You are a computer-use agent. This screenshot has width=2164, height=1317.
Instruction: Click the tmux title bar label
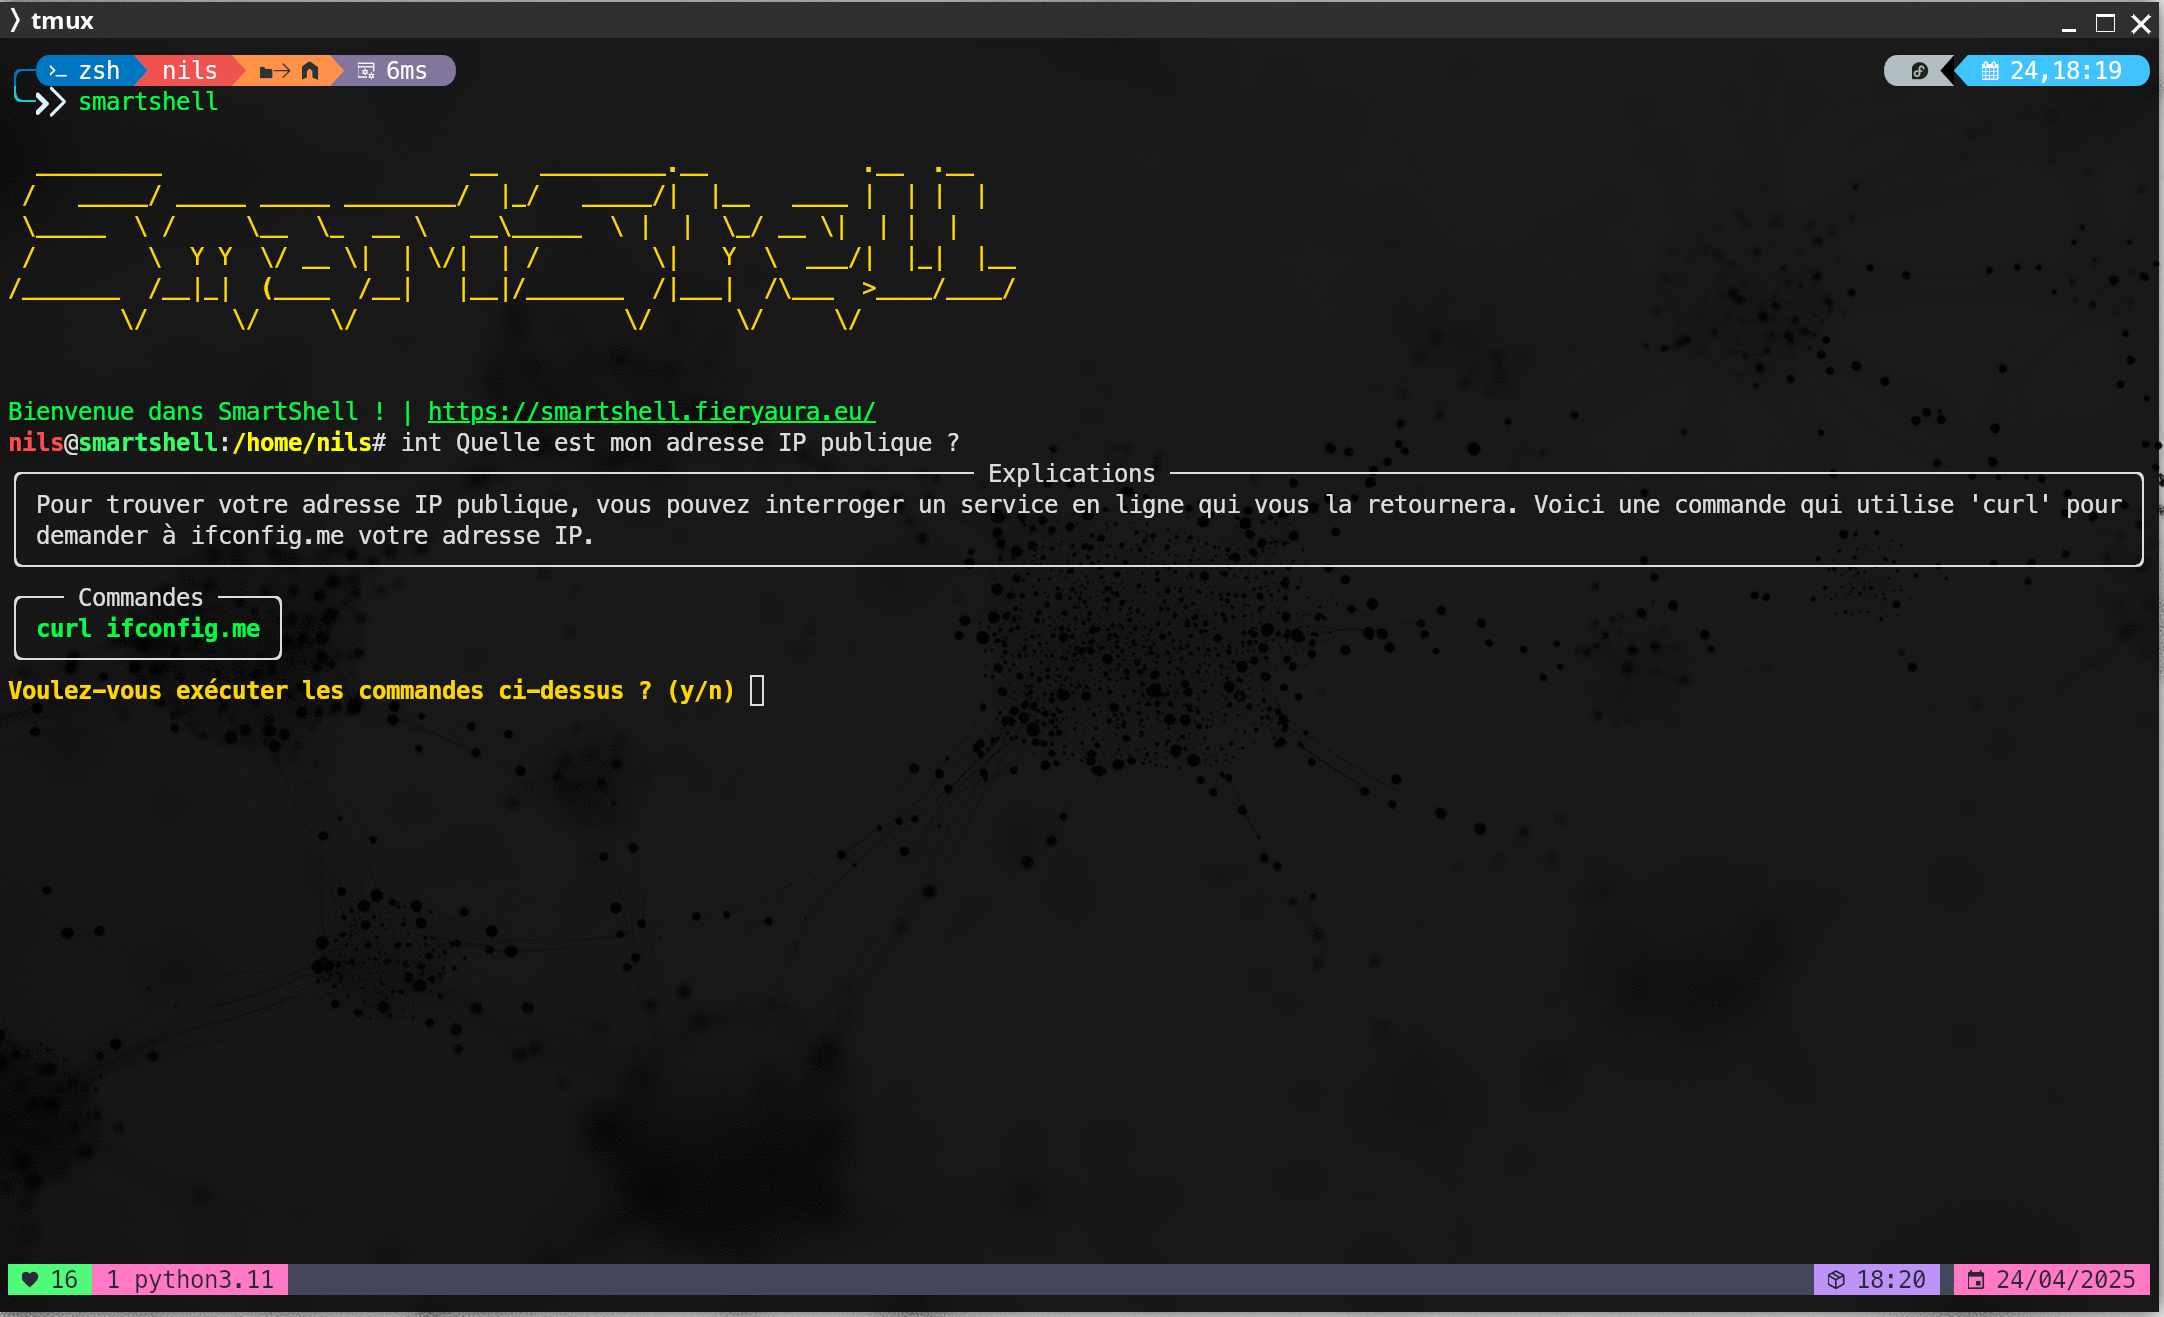coord(62,21)
